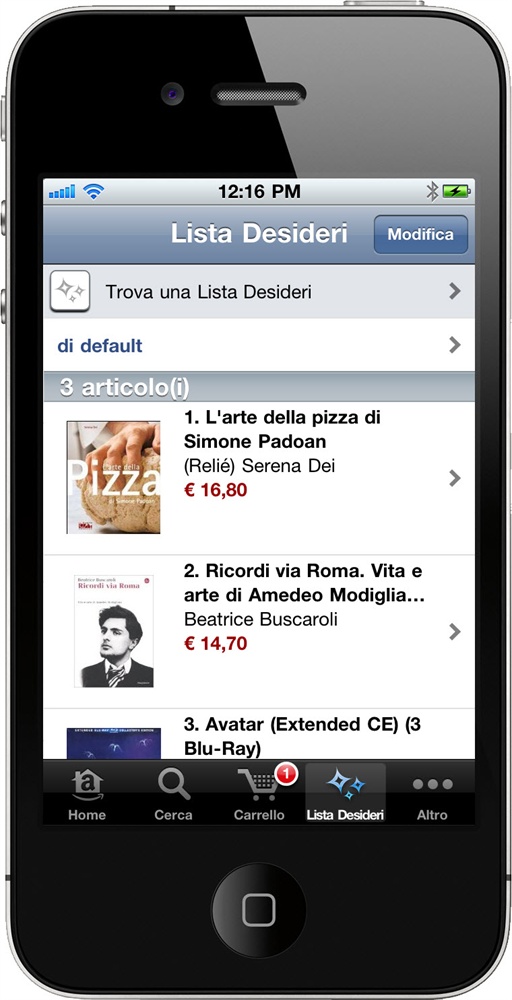Open chevron for L'arte della pizza item
The width and height of the screenshot is (512, 1000).
(x=455, y=478)
